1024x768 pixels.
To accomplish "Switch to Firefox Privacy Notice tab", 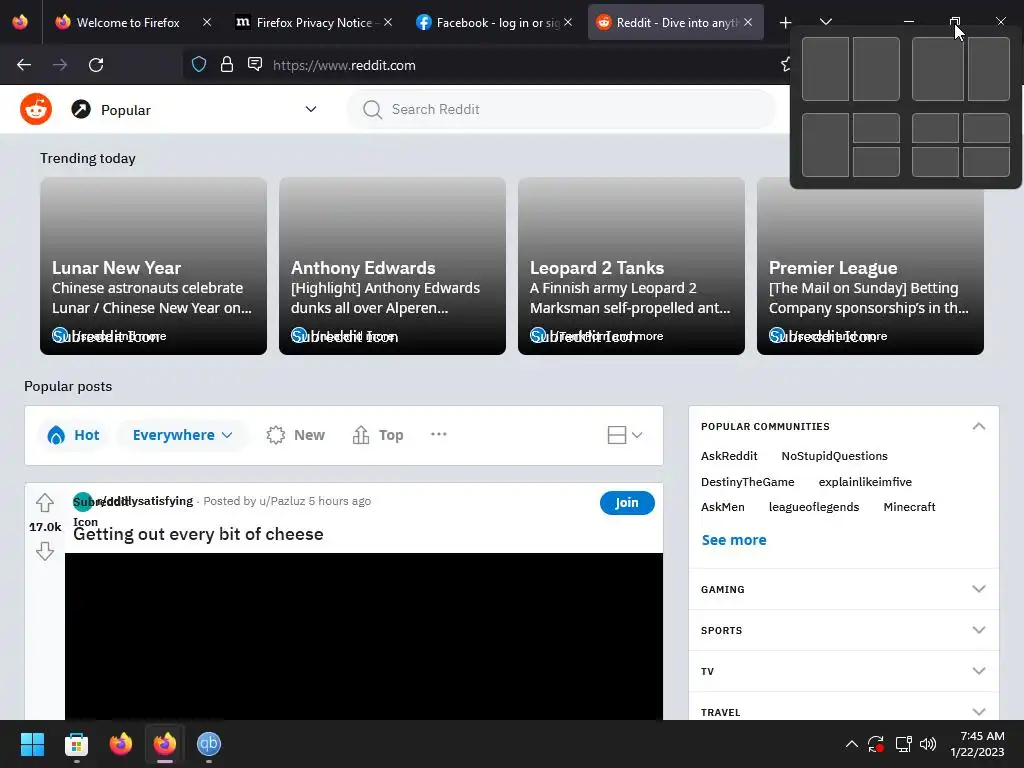I will click(313, 23).
